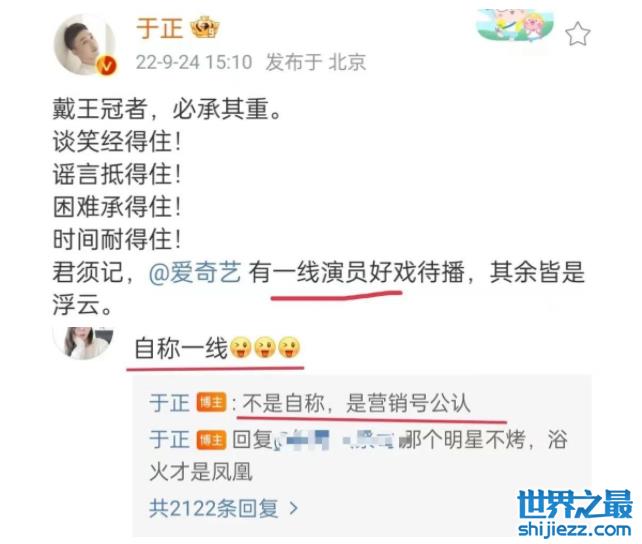Click the orange verified V badge
This screenshot has height=544, width=642.
(107, 65)
